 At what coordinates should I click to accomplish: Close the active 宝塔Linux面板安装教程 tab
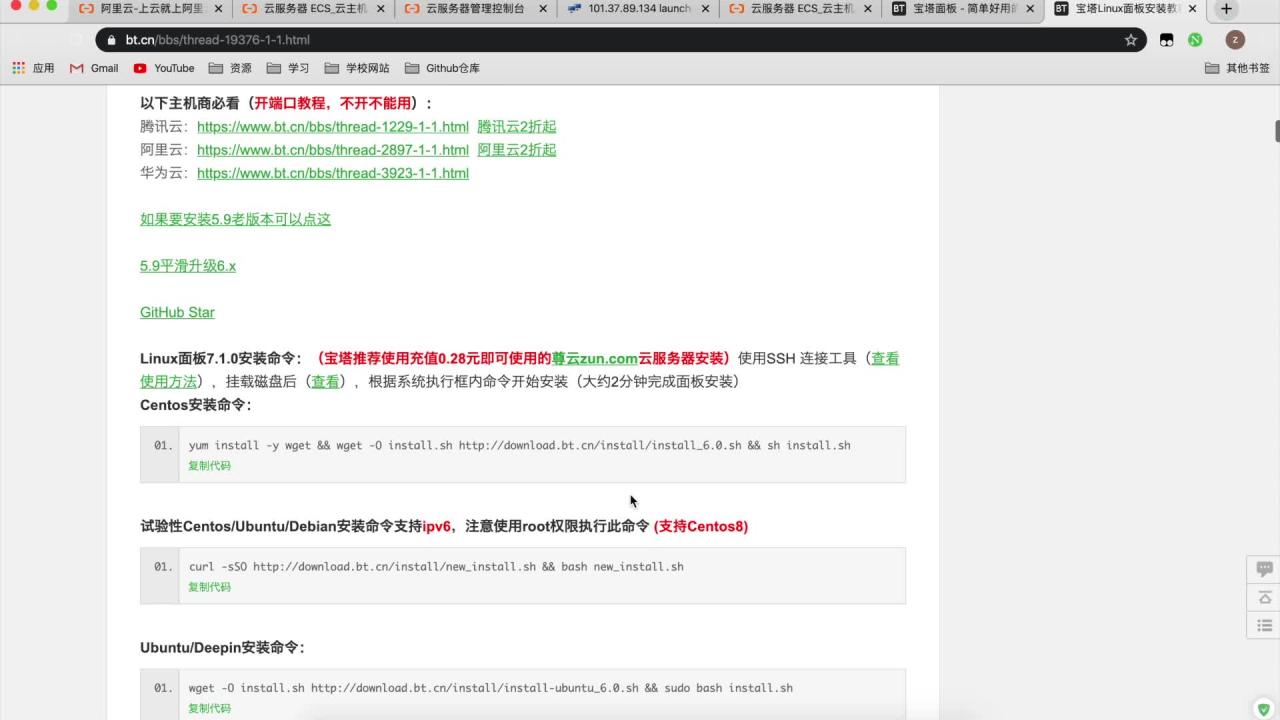[1192, 9]
